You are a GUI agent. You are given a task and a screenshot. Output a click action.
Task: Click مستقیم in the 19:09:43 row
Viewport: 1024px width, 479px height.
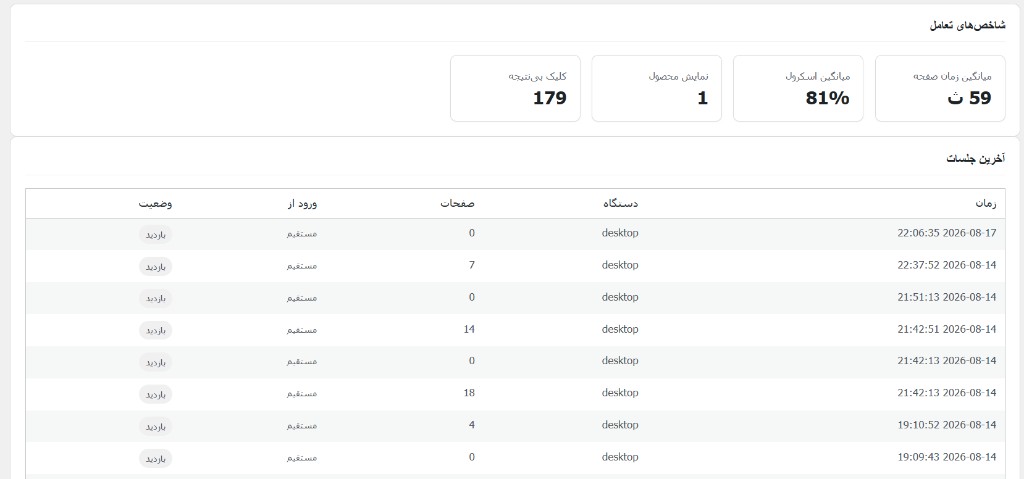click(302, 458)
